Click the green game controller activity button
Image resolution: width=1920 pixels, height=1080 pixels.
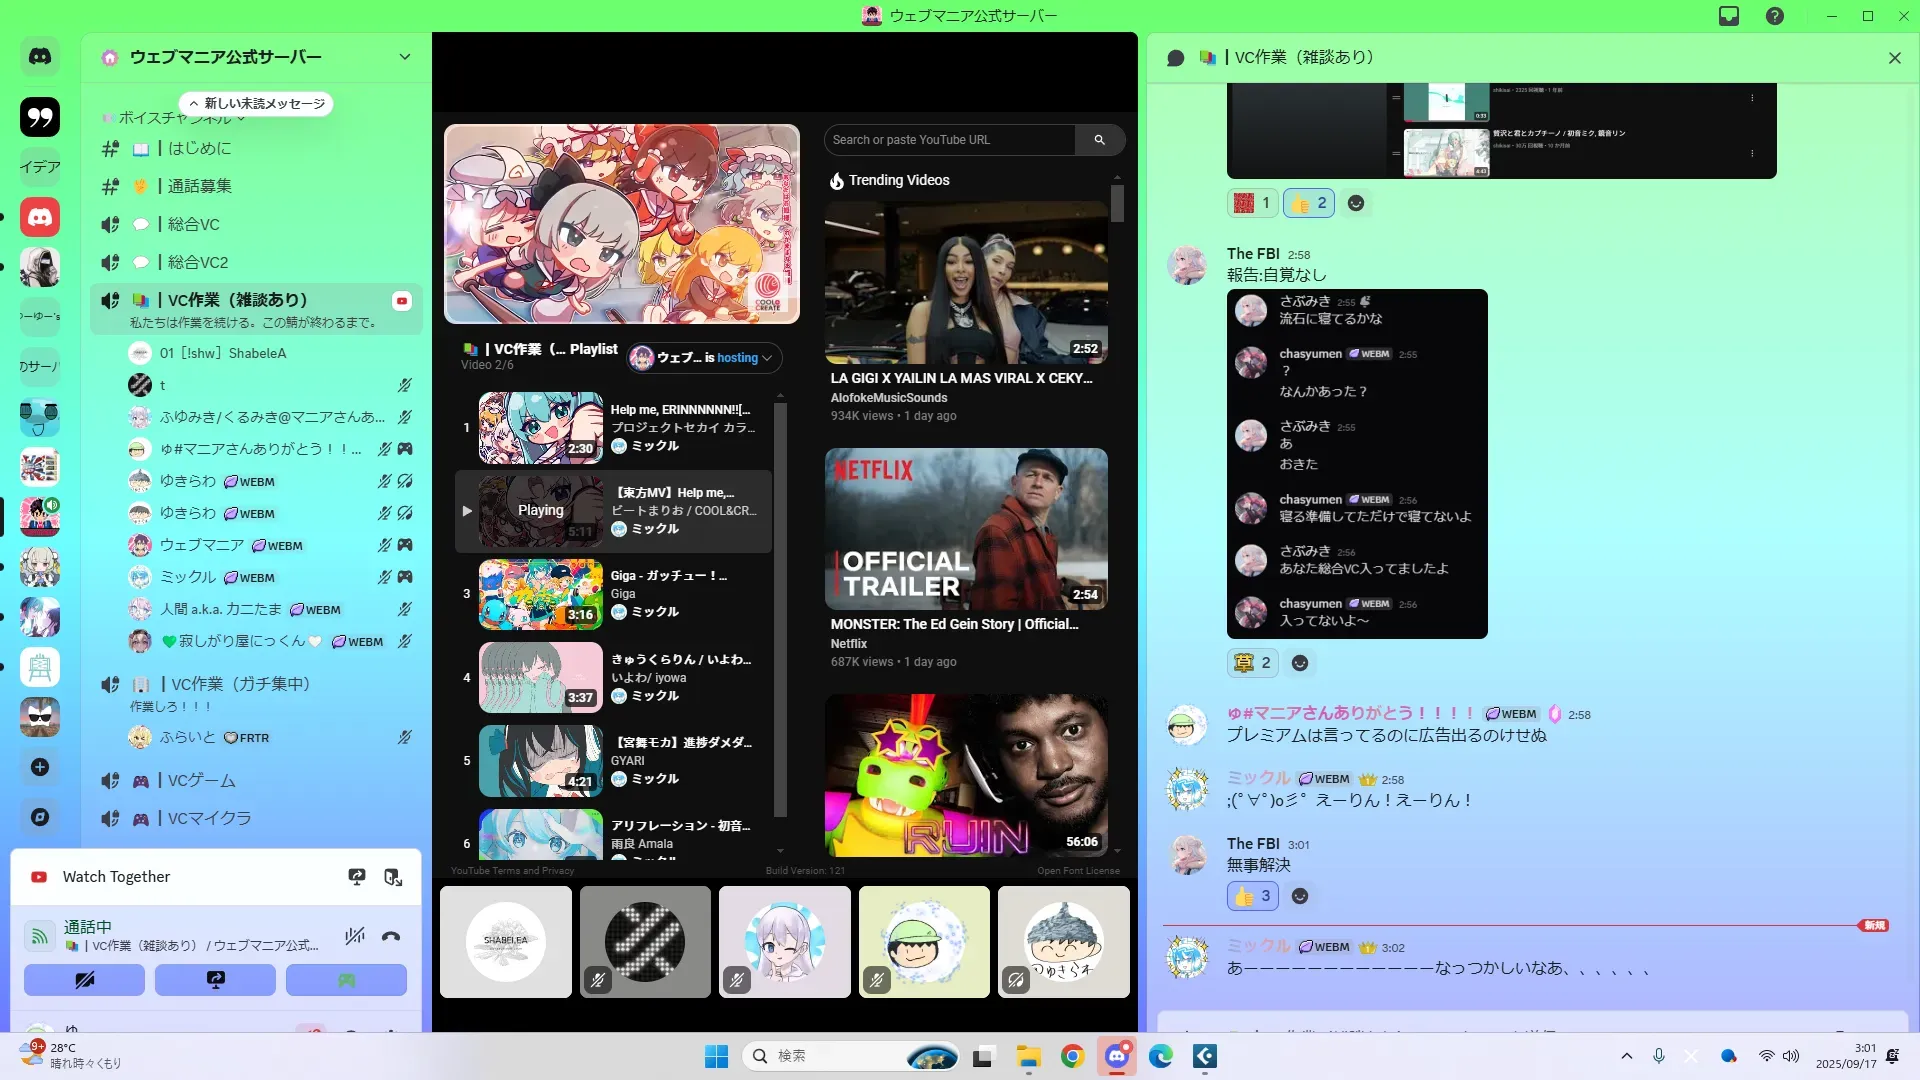click(x=346, y=980)
